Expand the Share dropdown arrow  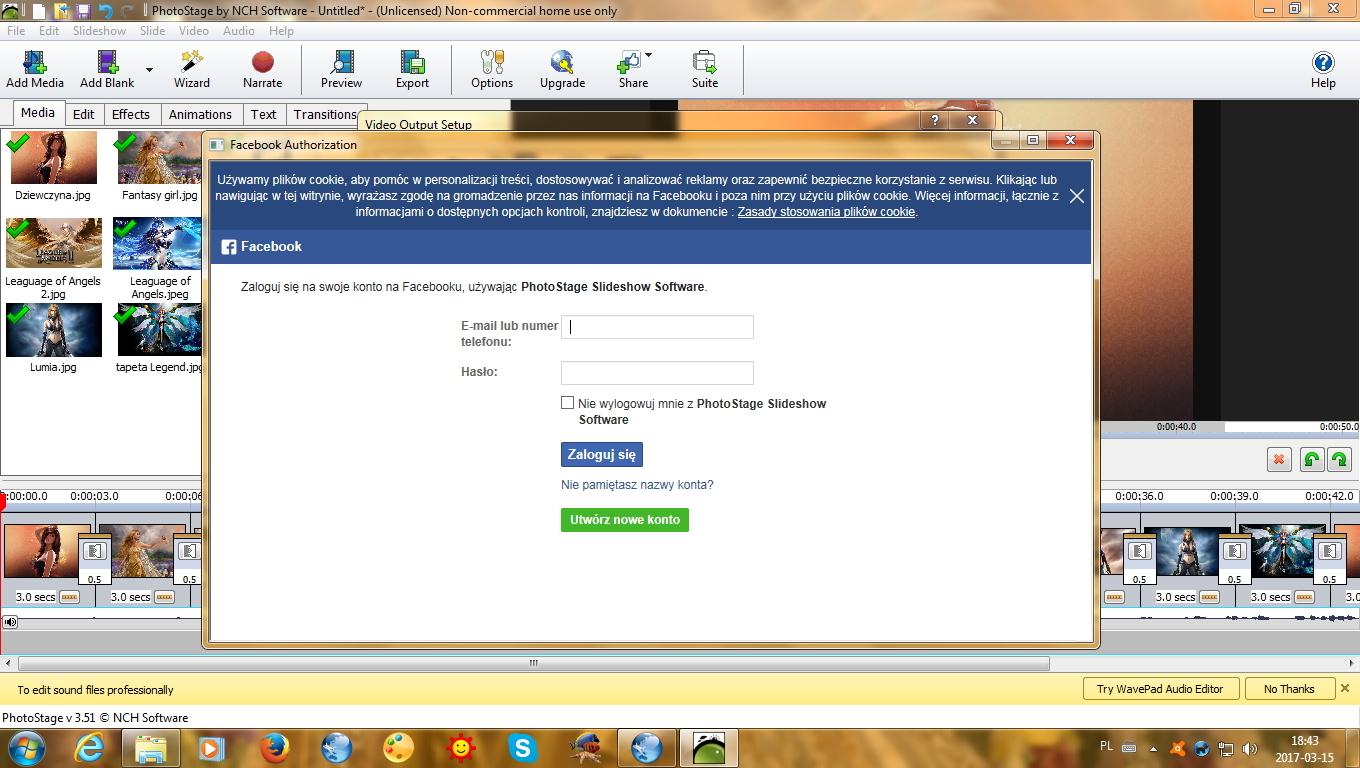tap(649, 55)
